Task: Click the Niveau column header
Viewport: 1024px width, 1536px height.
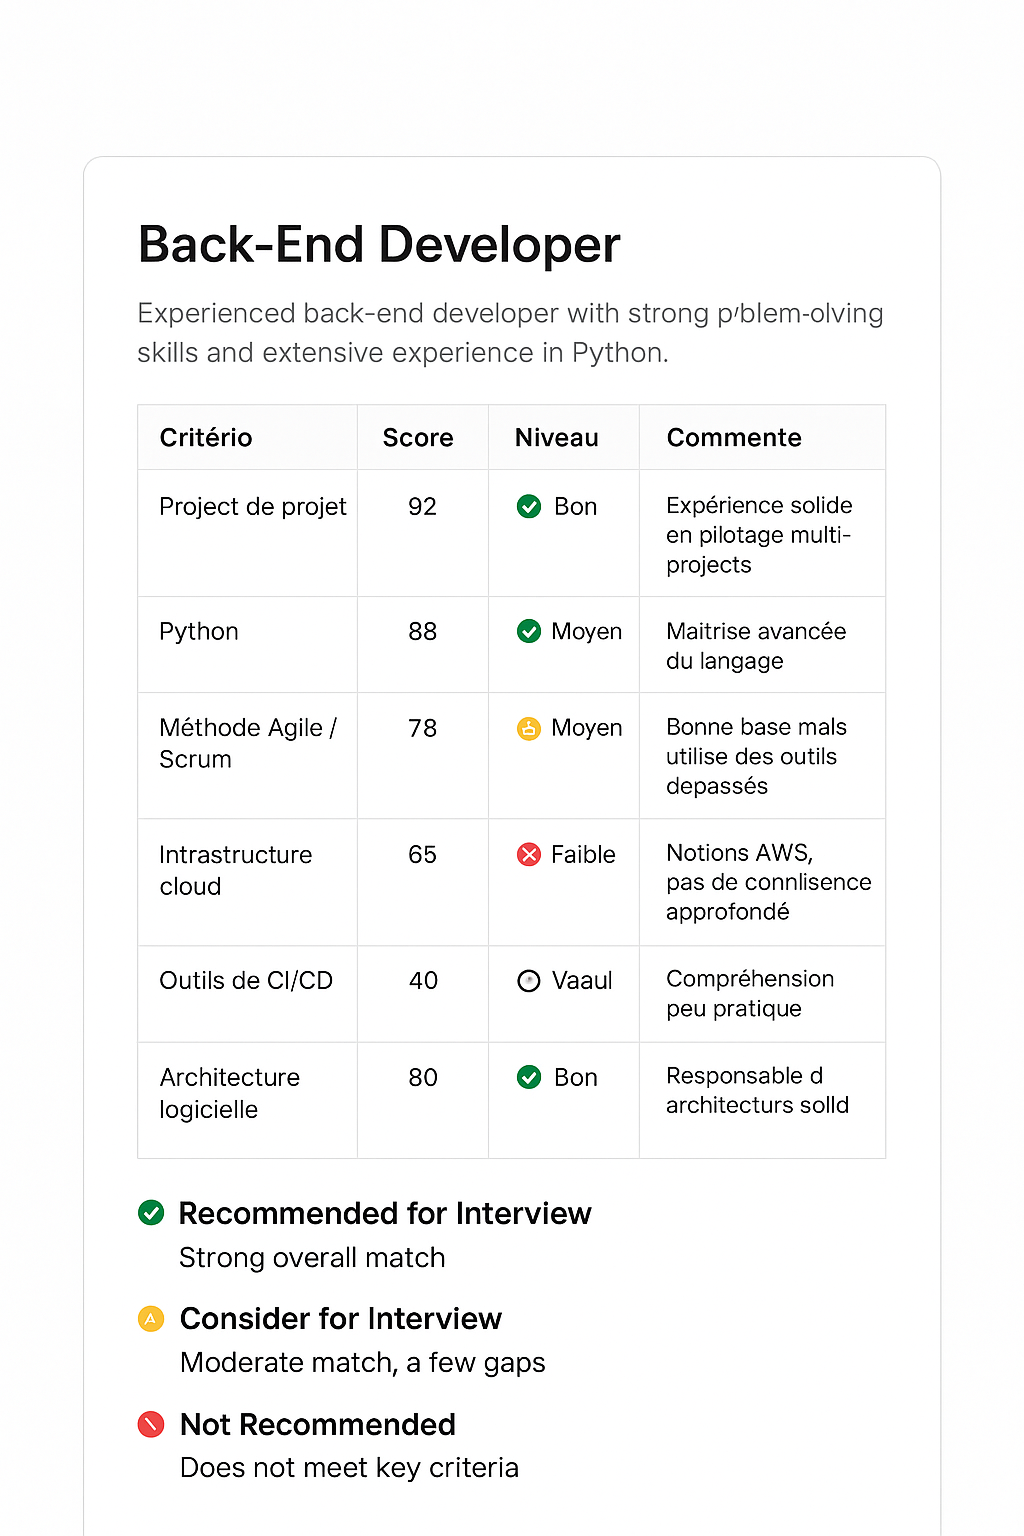Action: pyautogui.click(x=557, y=438)
